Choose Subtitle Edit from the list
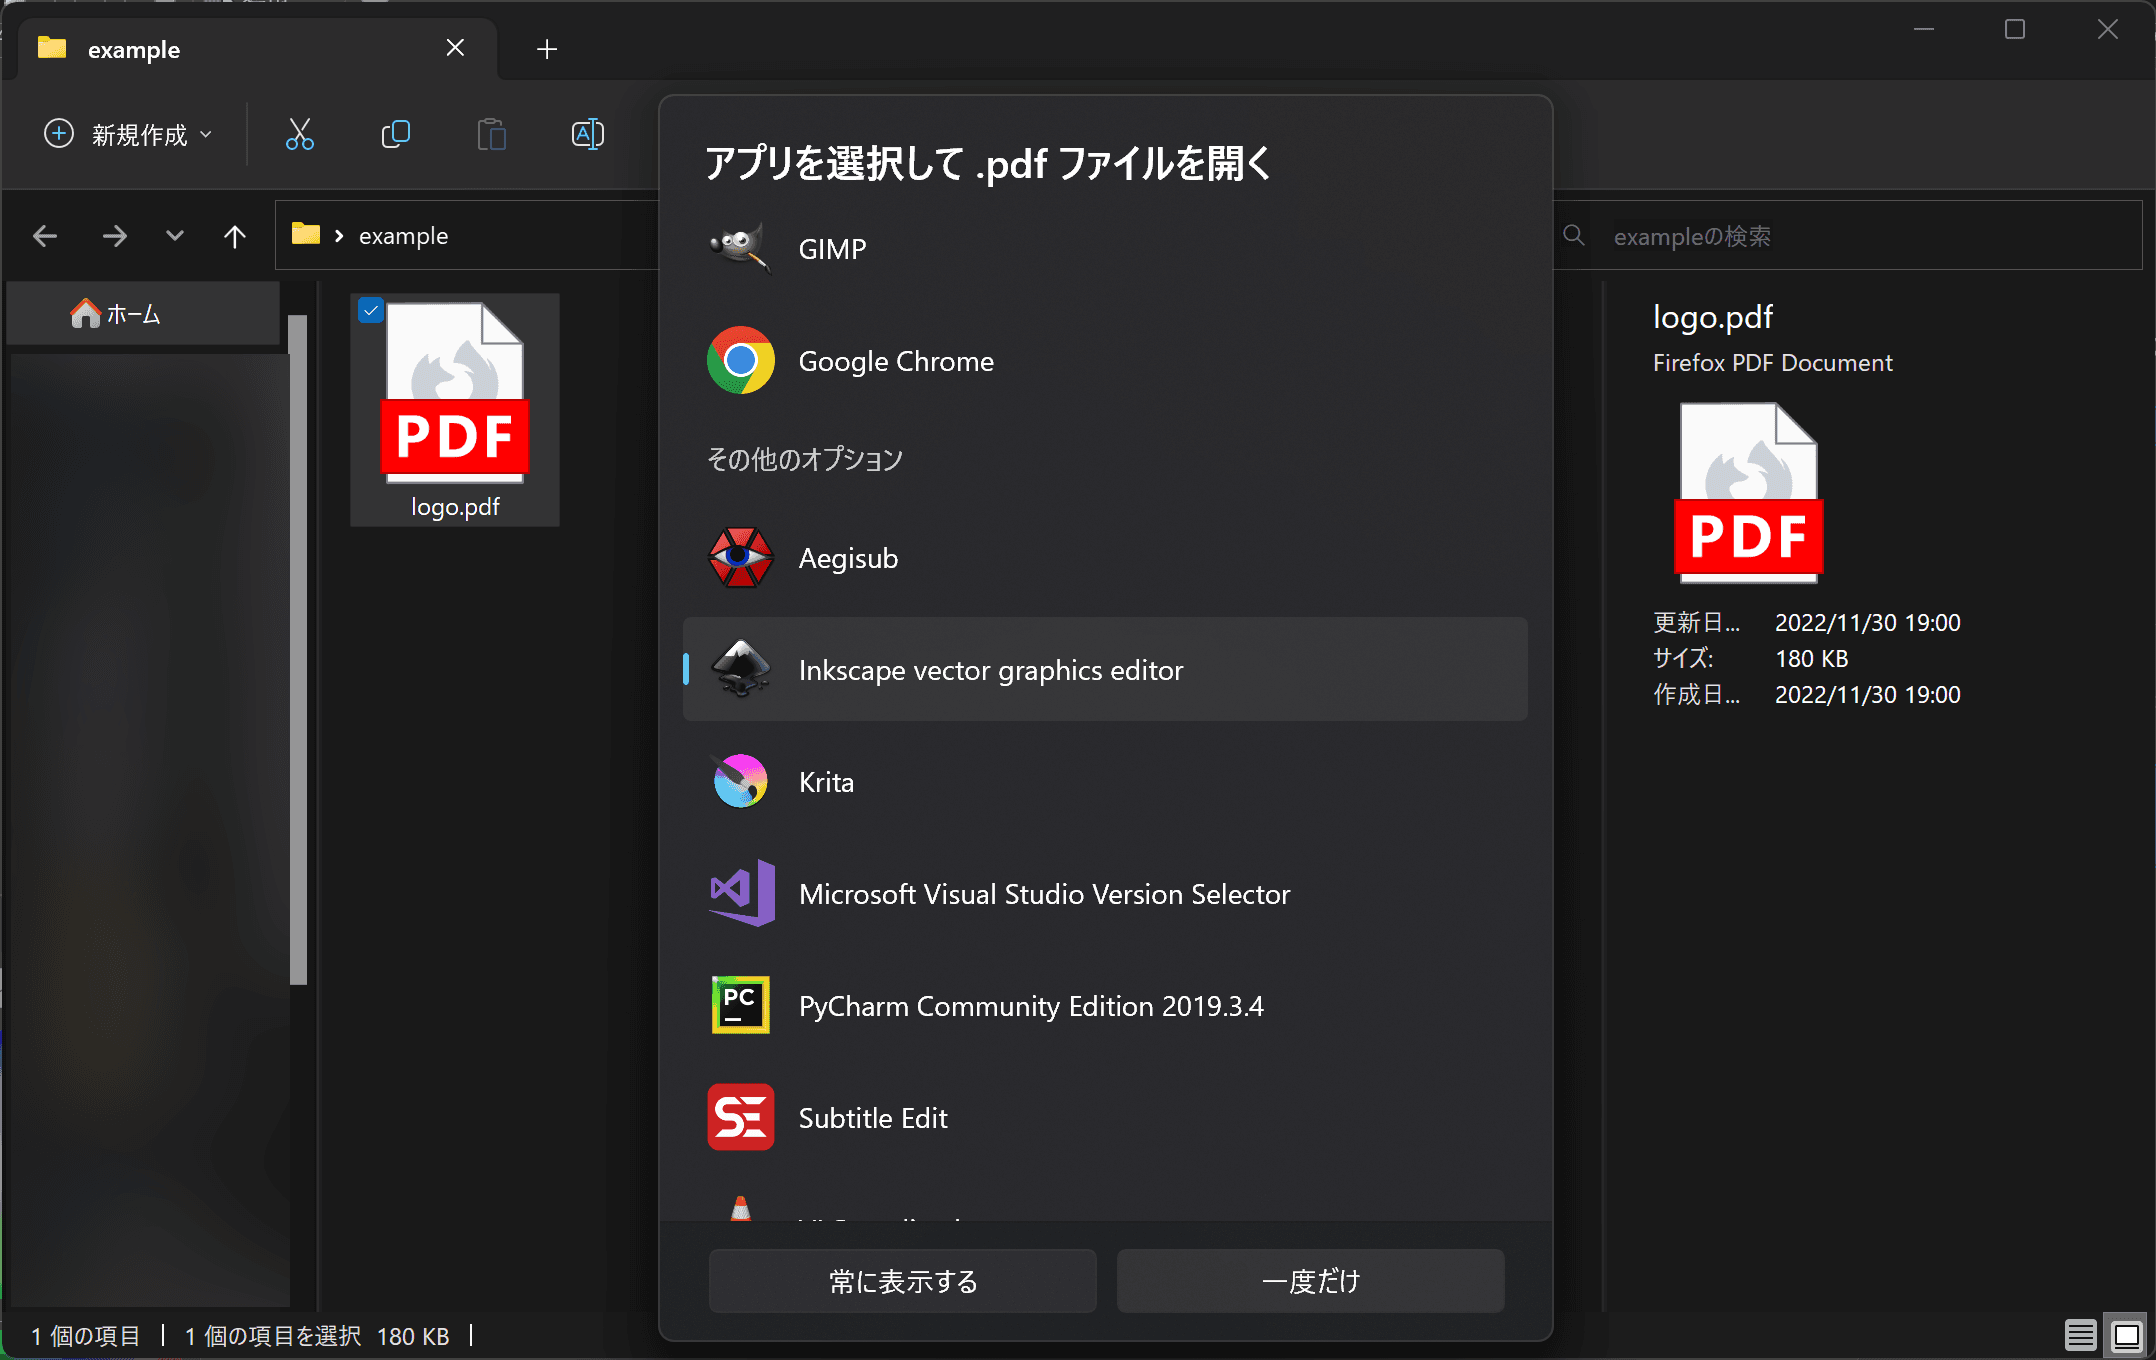 tap(1105, 1118)
